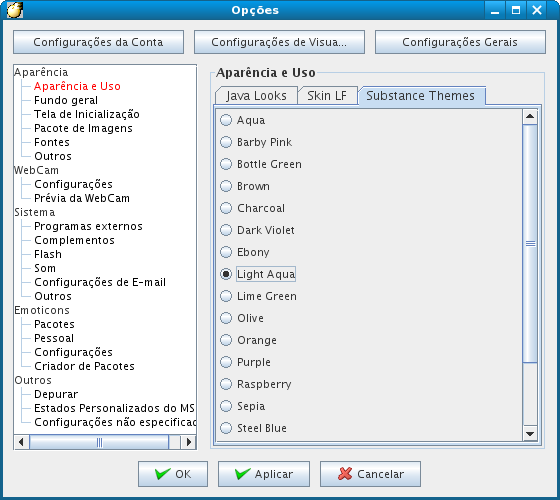Open the Fundo geral tree item
Image resolution: width=560 pixels, height=500 pixels.
[x=66, y=100]
